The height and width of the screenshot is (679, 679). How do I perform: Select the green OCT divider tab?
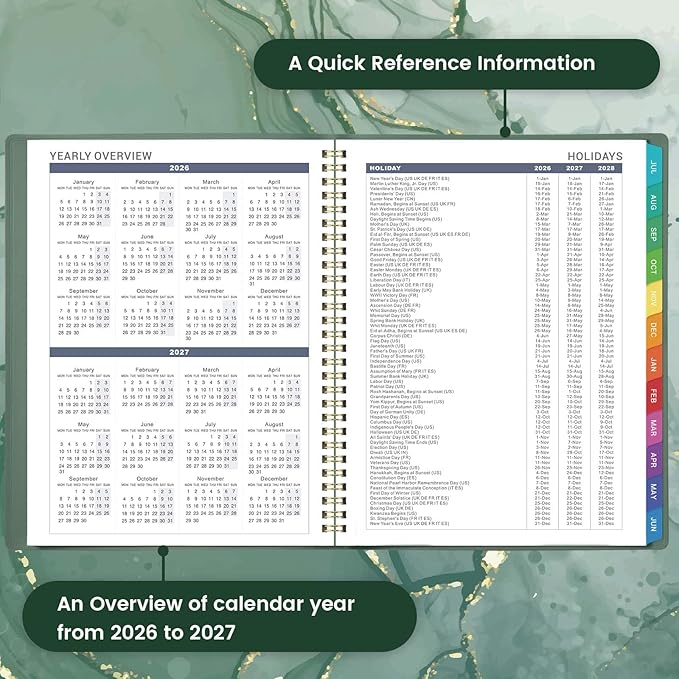(x=653, y=267)
